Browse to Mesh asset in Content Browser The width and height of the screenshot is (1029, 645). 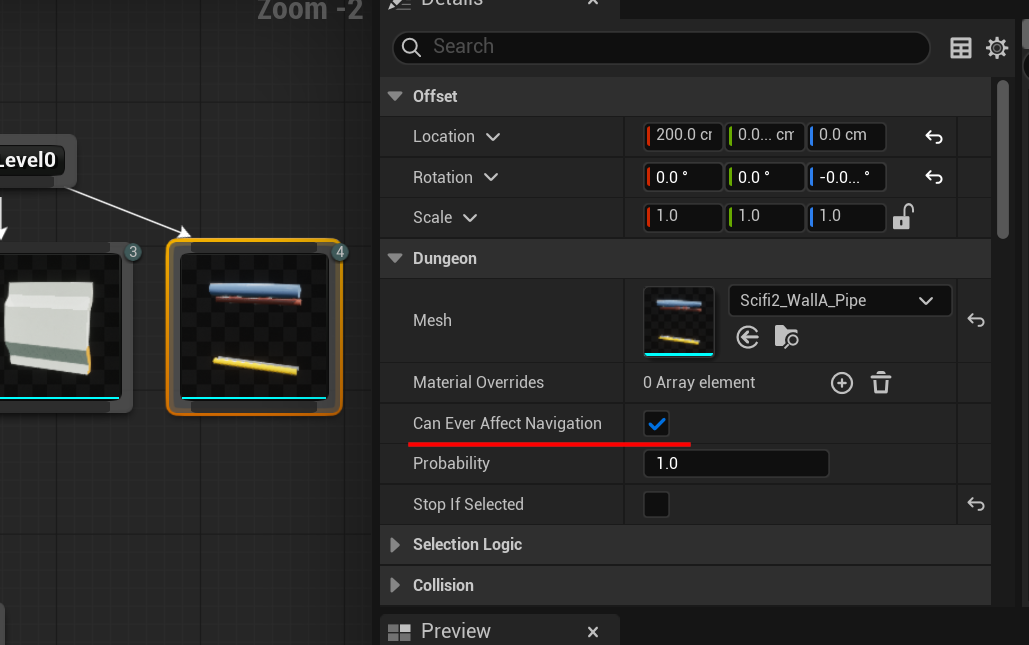[786, 338]
